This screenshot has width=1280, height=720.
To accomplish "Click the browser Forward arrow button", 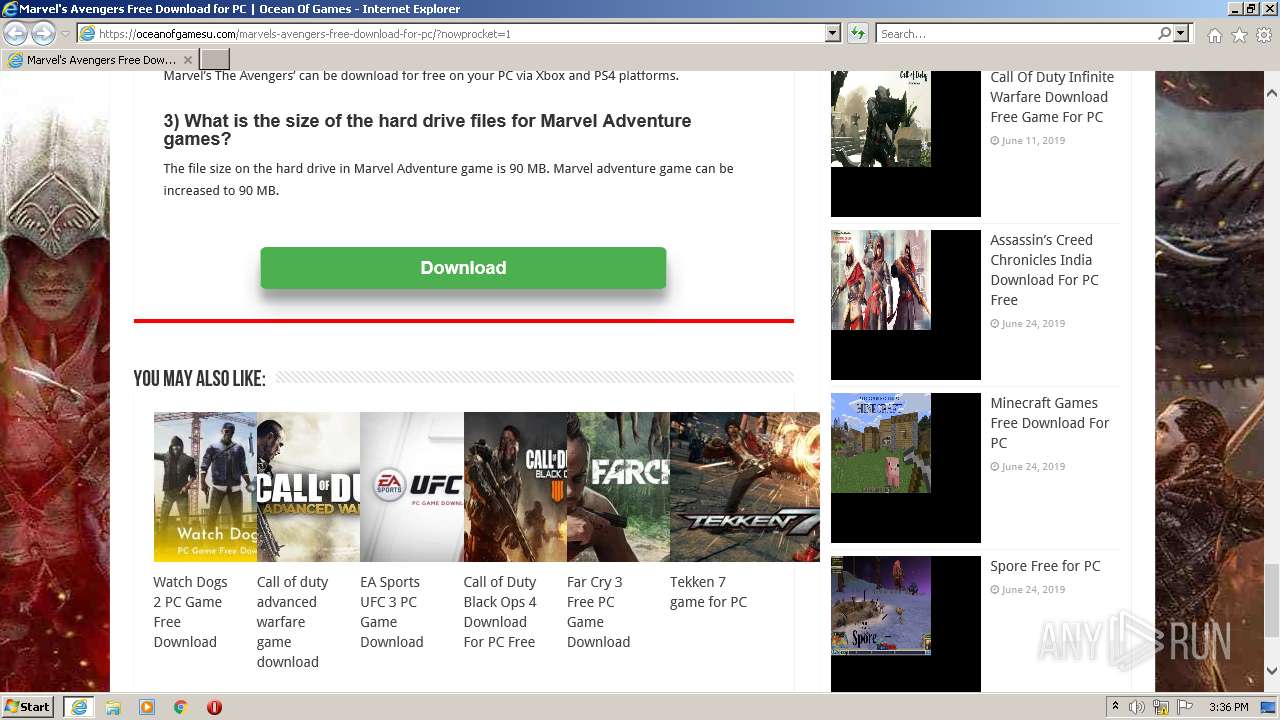I will click(x=43, y=33).
